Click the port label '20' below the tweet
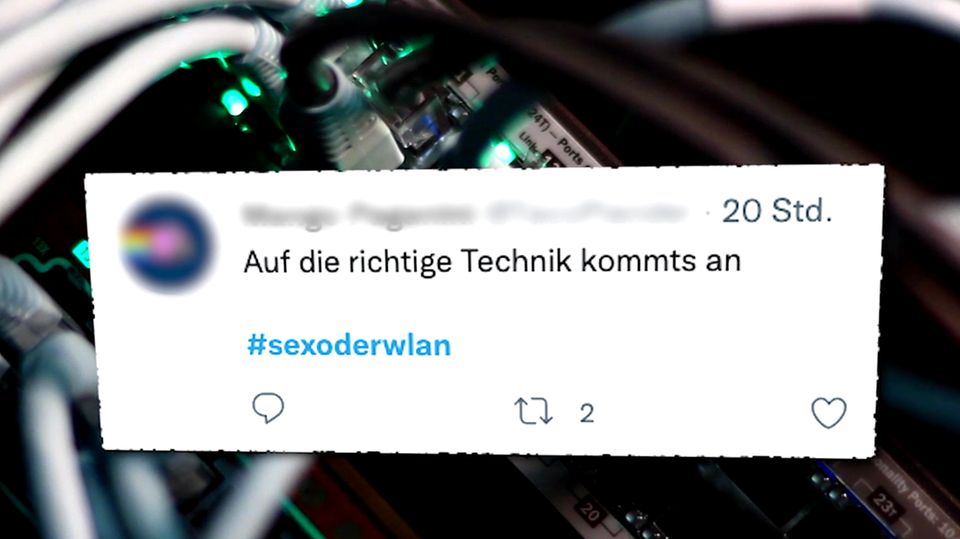 pyautogui.click(x=589, y=511)
